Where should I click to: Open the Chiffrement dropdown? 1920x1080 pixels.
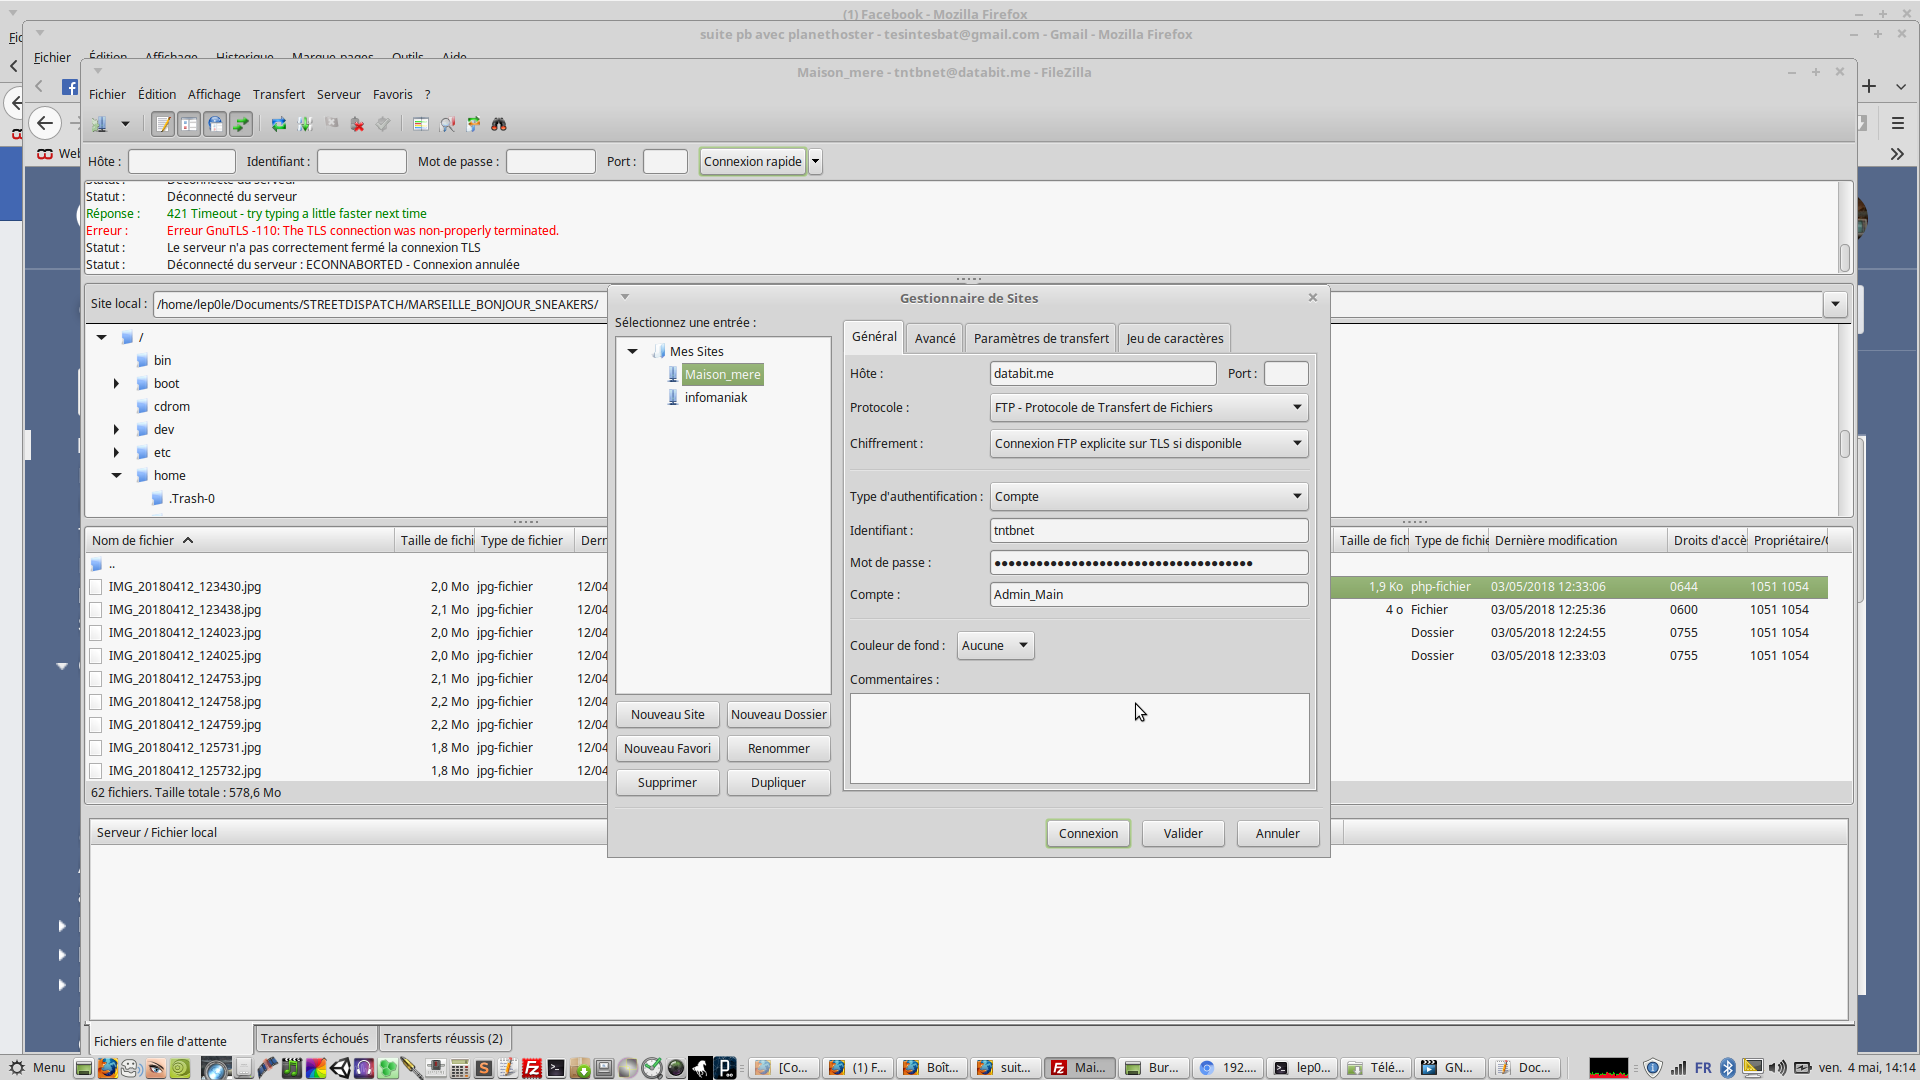tap(1148, 443)
